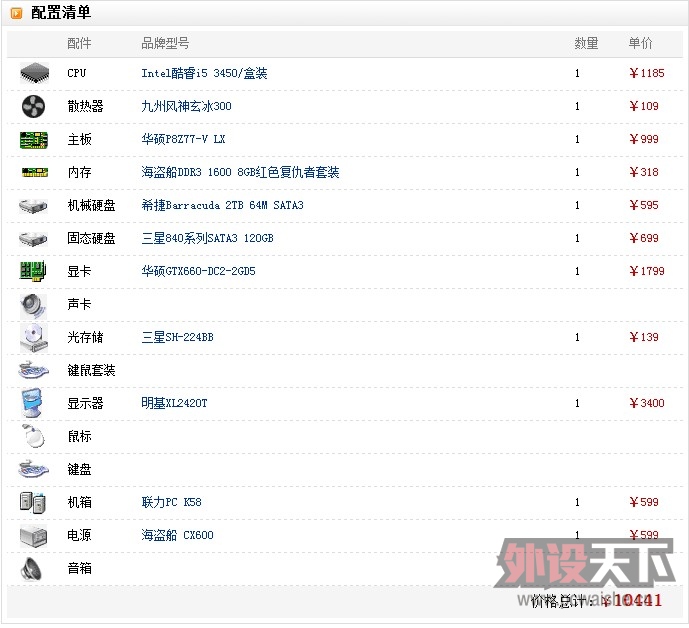Click the 固态硬盘 drive icon
The width and height of the screenshot is (689, 628).
[33, 239]
